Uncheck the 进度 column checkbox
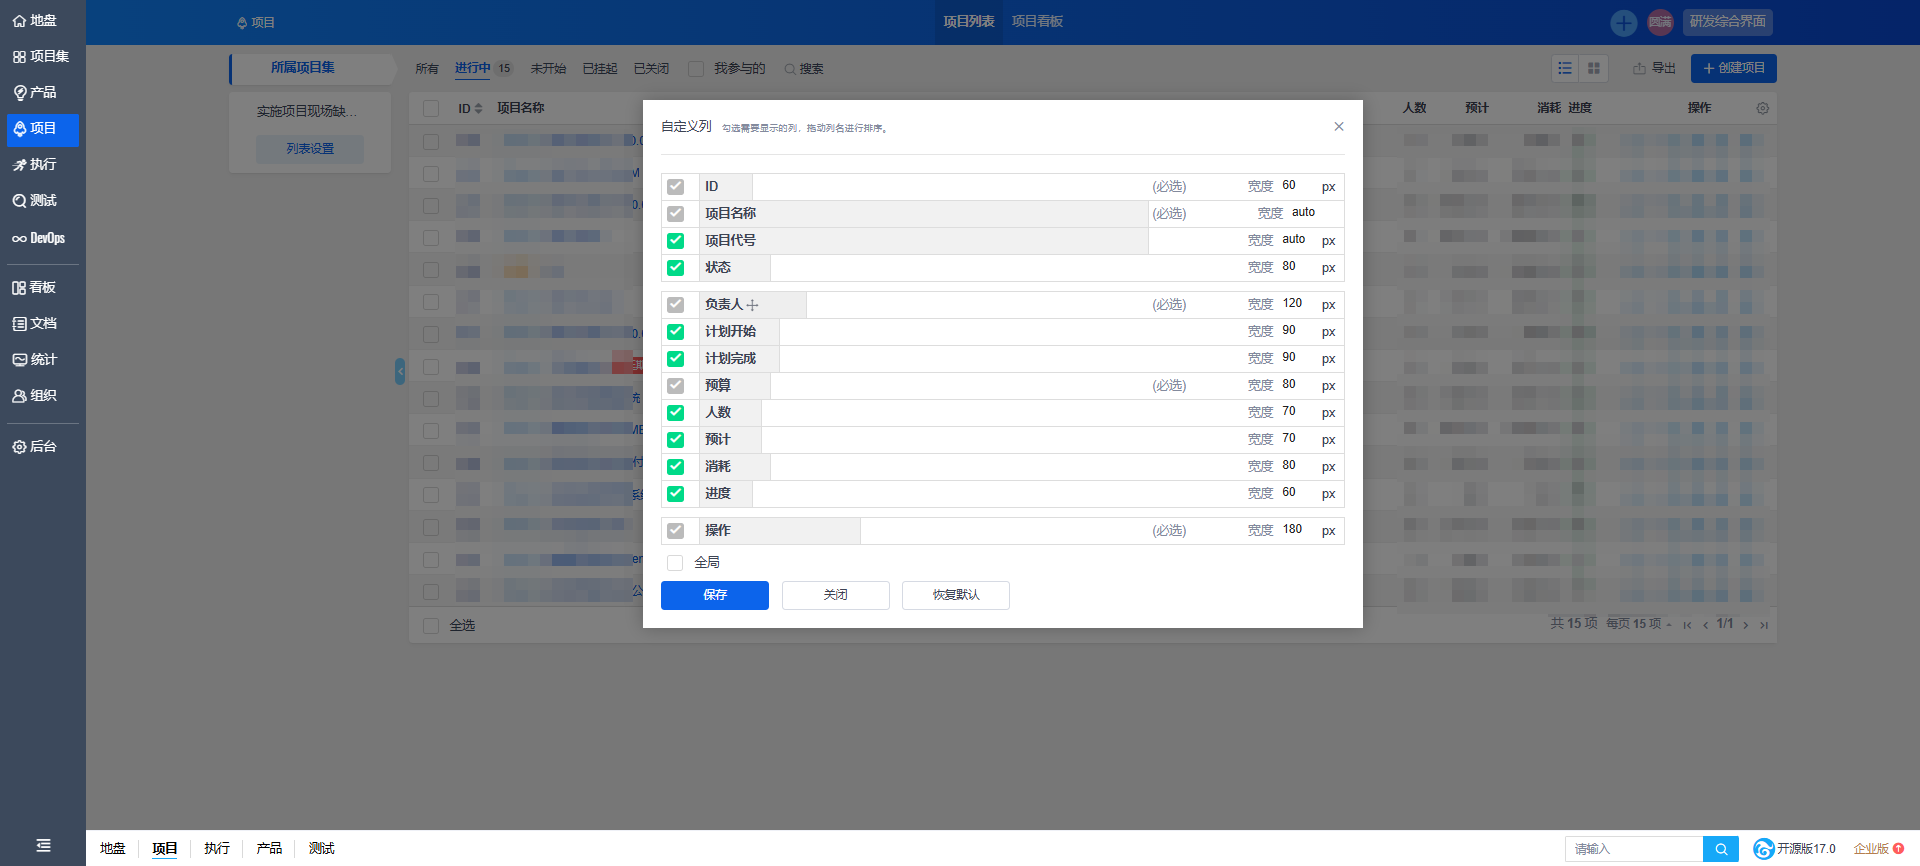This screenshot has height=866, width=1920. [x=676, y=493]
